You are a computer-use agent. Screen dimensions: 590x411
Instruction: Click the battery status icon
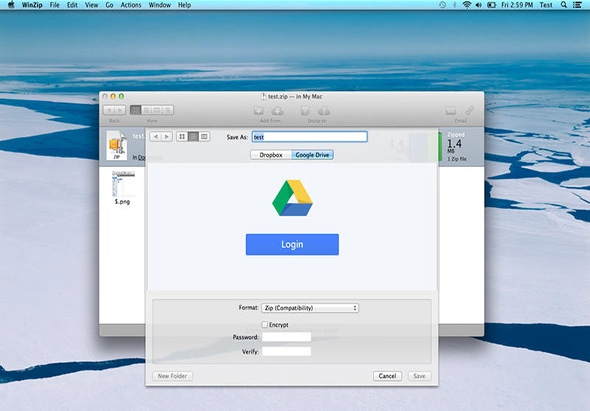491,5
